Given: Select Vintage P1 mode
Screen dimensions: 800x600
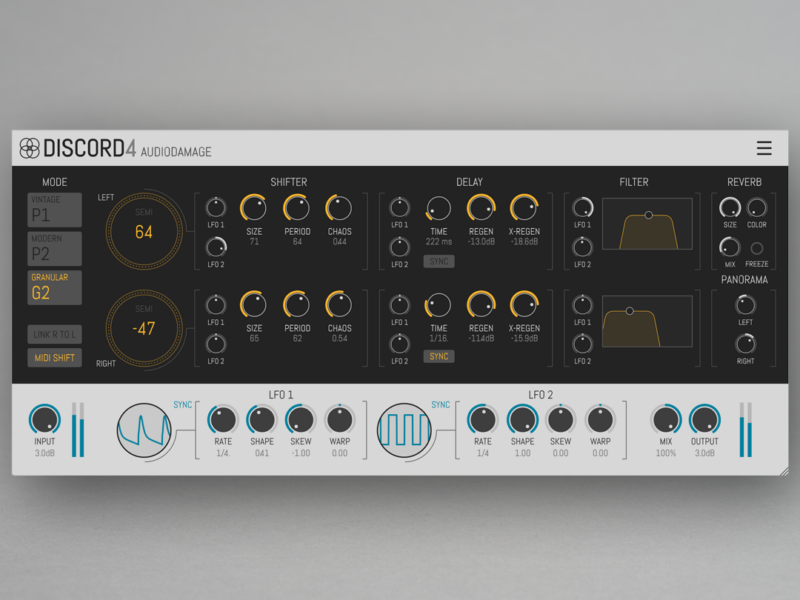Looking at the screenshot, I should (55, 210).
